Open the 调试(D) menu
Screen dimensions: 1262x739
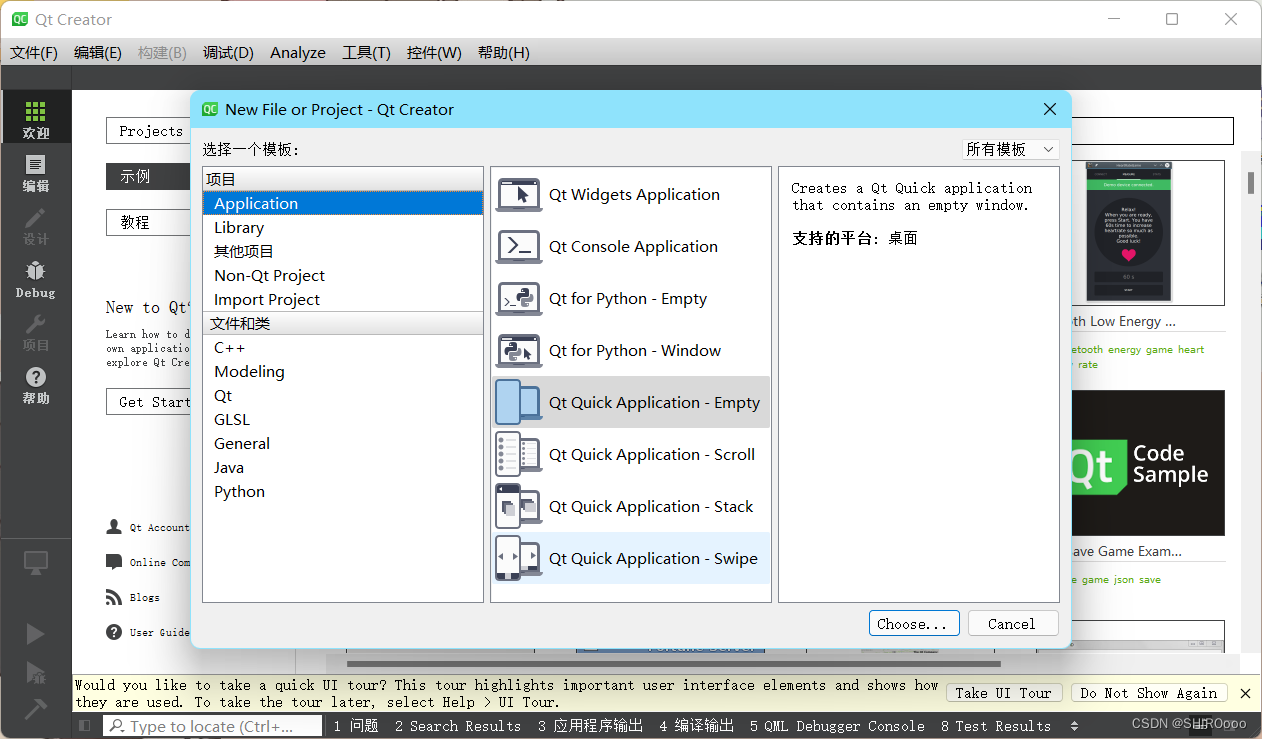coord(228,53)
